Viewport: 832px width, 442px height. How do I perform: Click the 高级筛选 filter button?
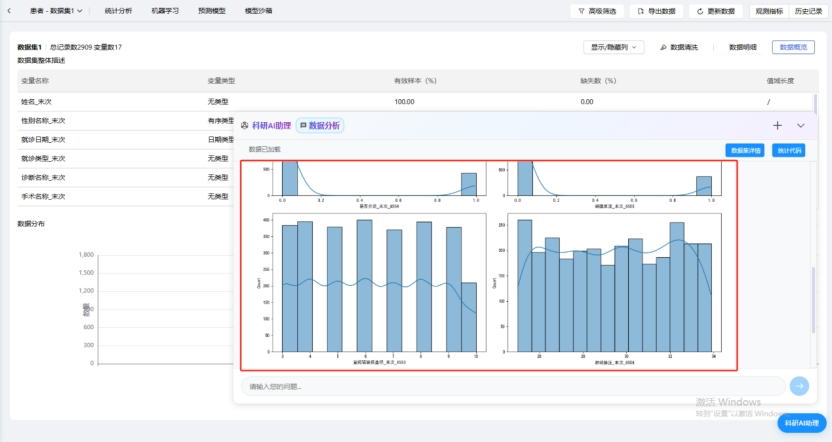(x=597, y=11)
